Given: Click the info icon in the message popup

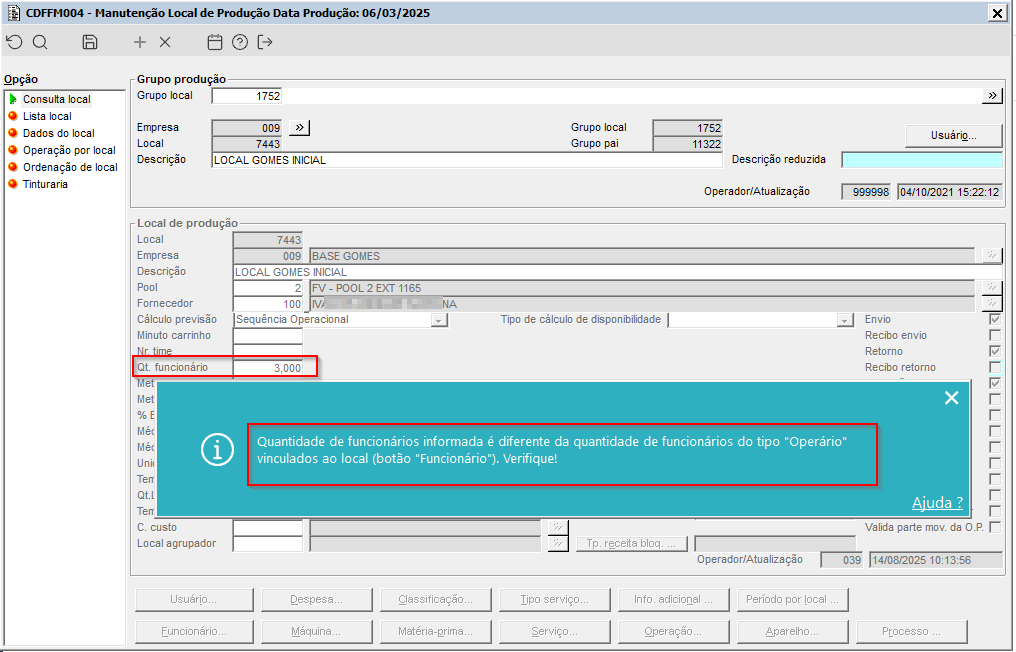Looking at the screenshot, I should (x=217, y=449).
